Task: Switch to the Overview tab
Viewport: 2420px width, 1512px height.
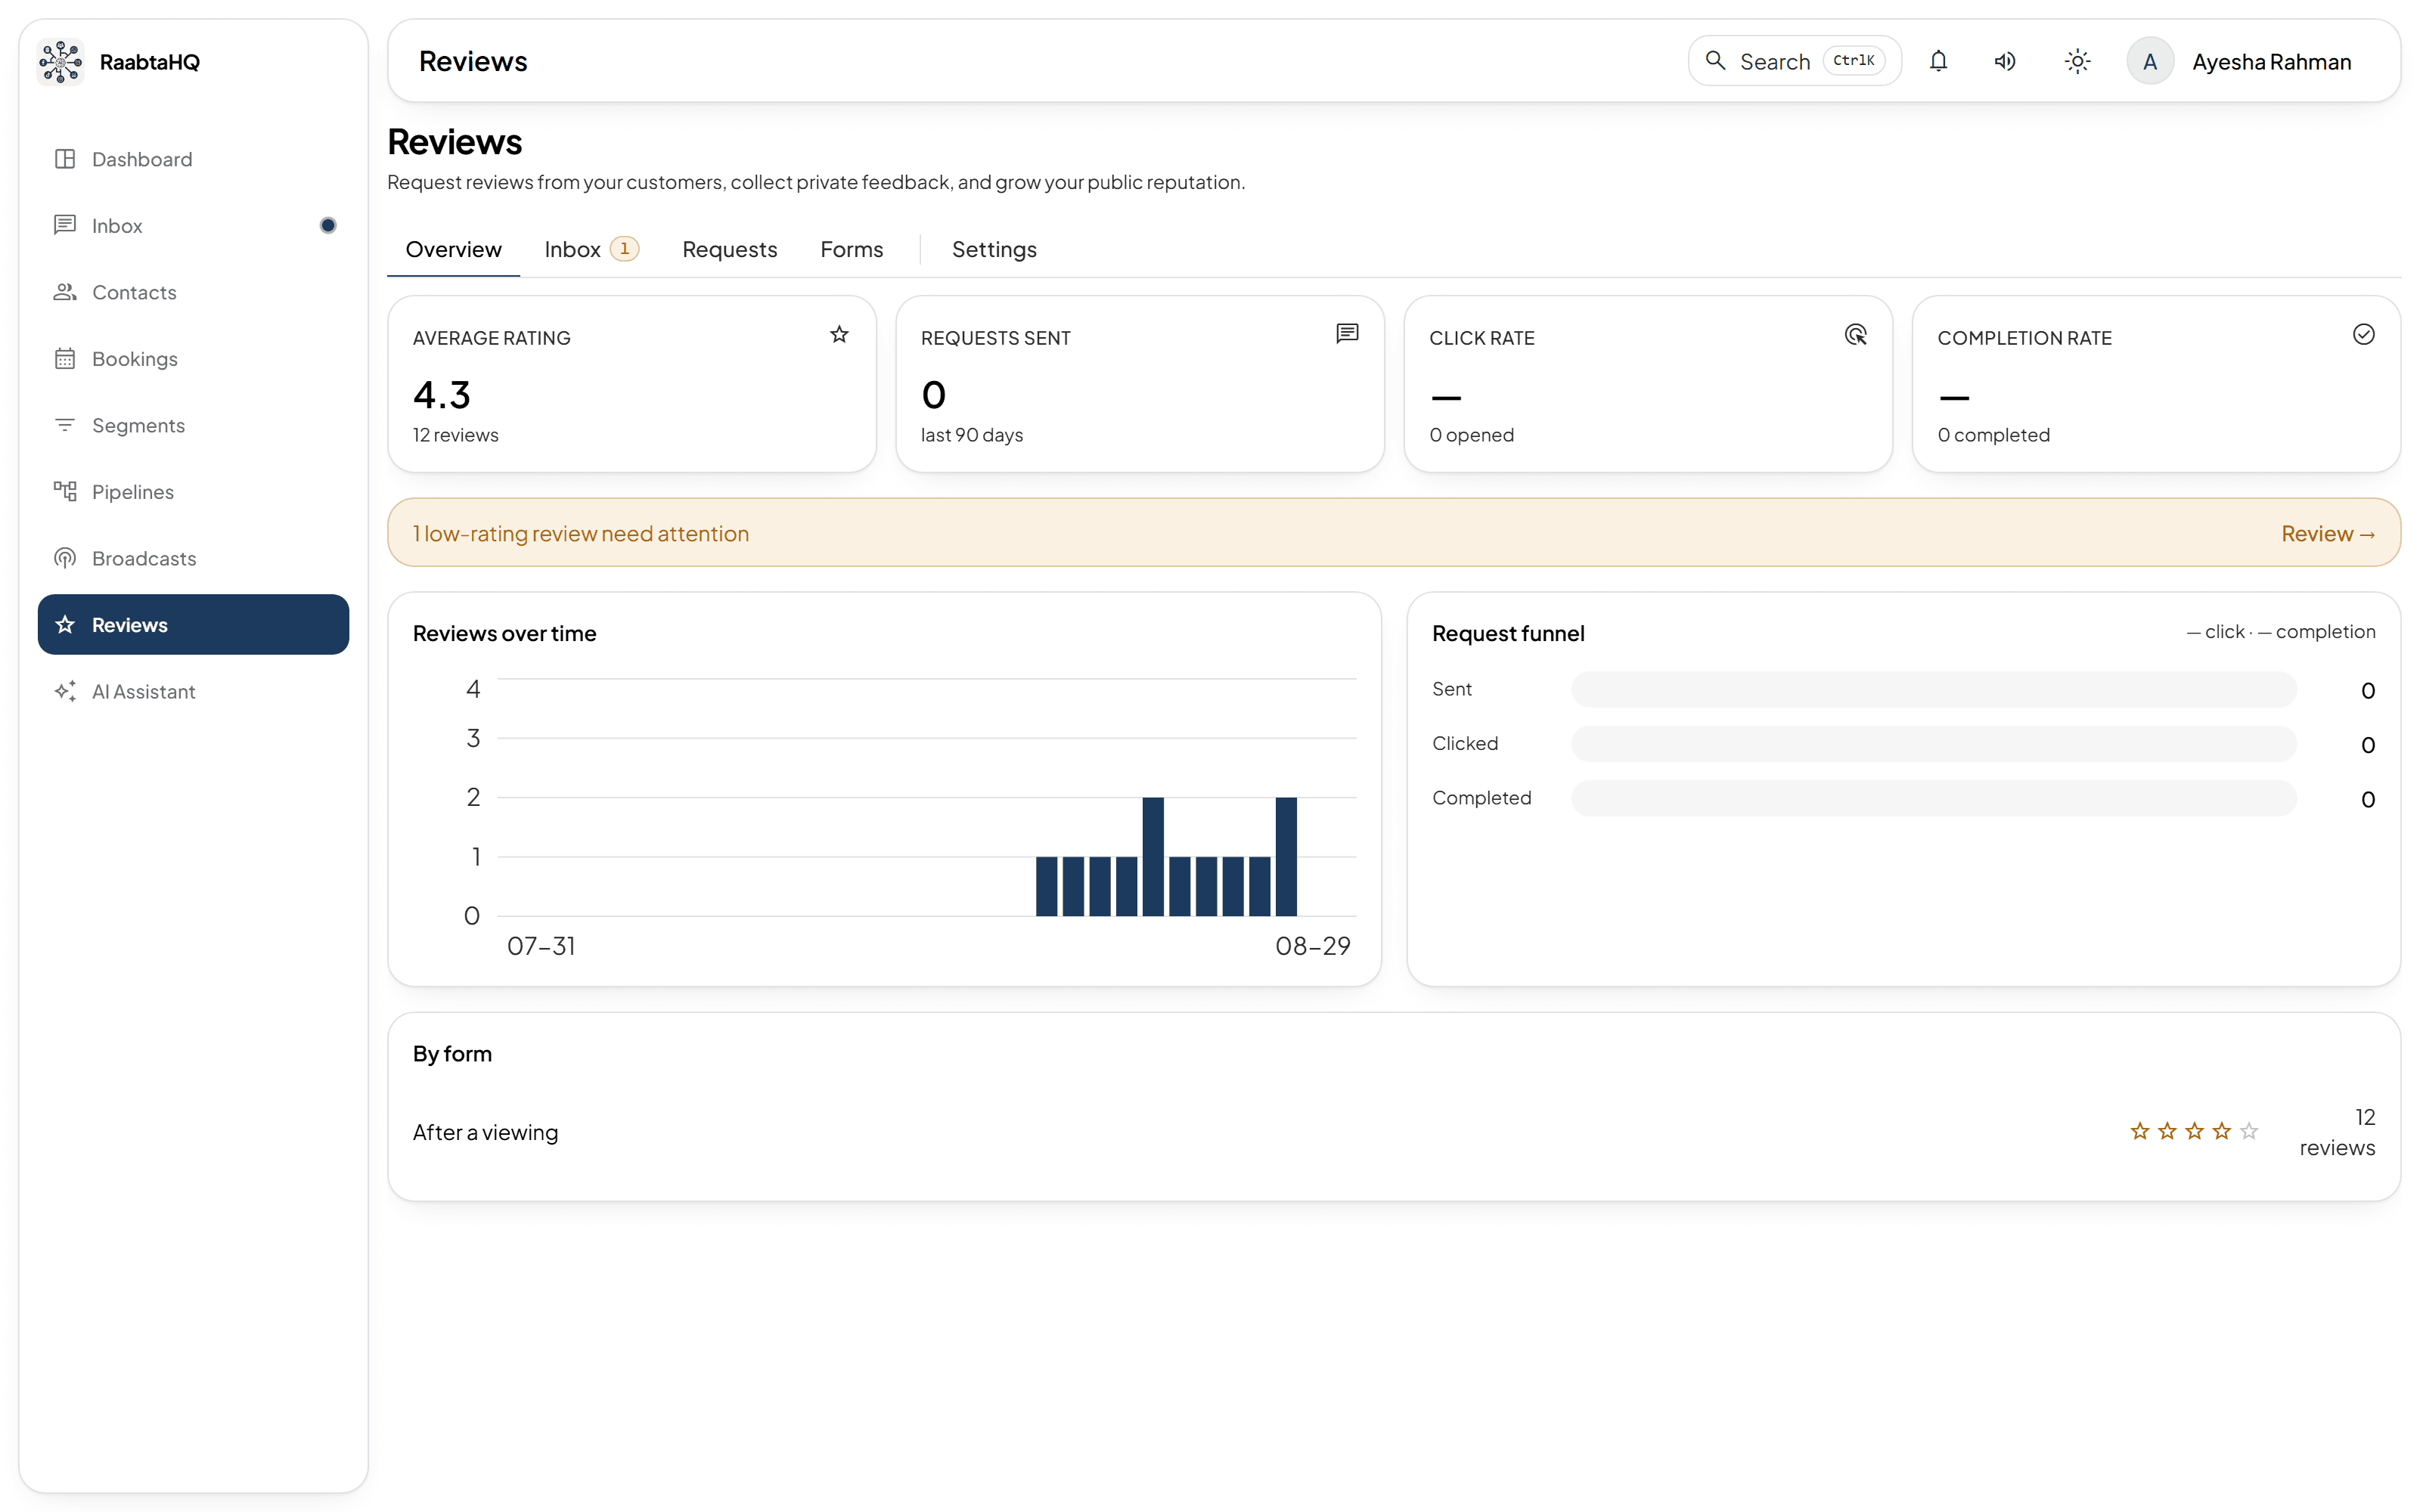Action: (x=453, y=249)
